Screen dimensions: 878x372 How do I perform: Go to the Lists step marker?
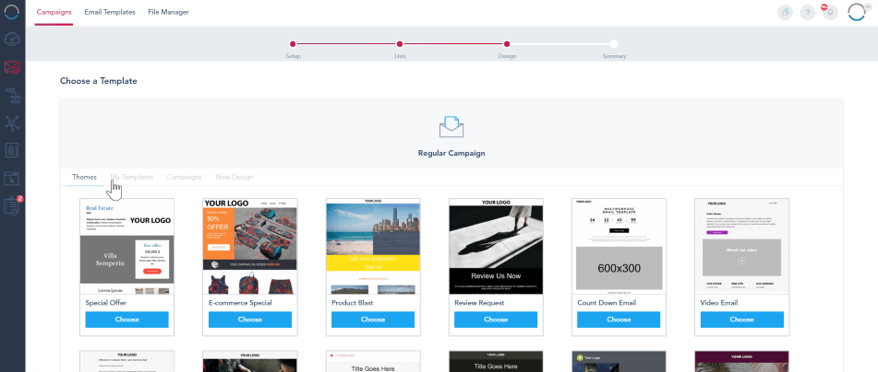[400, 44]
